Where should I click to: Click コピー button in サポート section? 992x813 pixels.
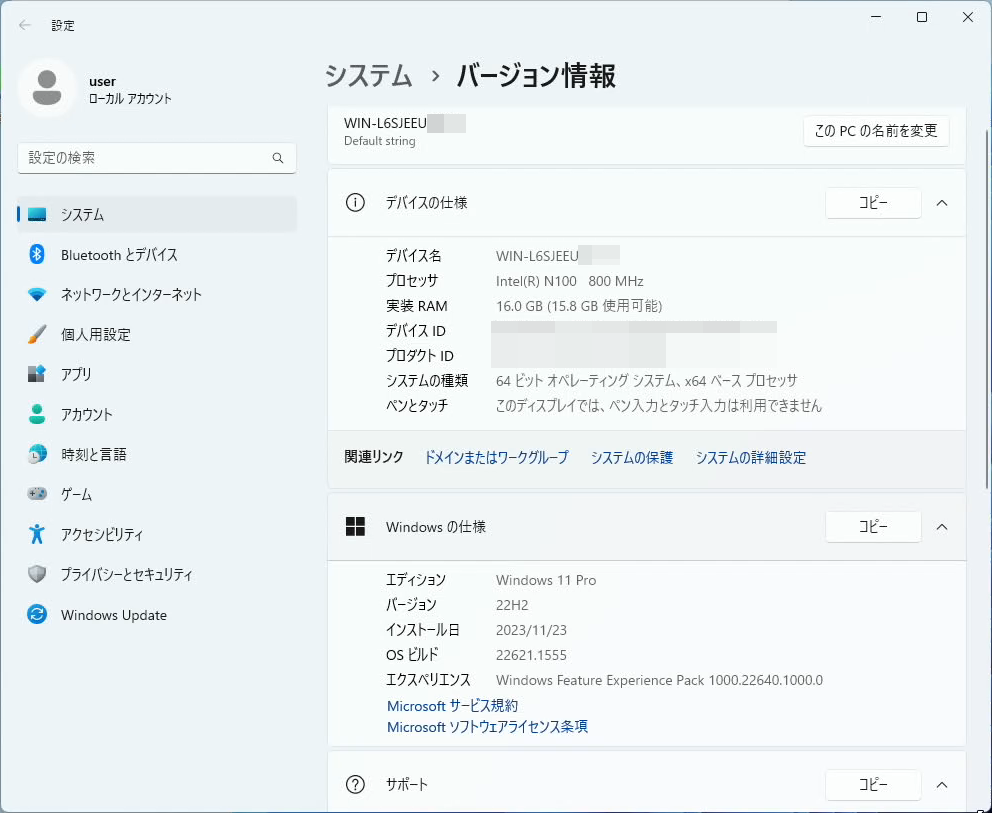pyautogui.click(x=873, y=785)
